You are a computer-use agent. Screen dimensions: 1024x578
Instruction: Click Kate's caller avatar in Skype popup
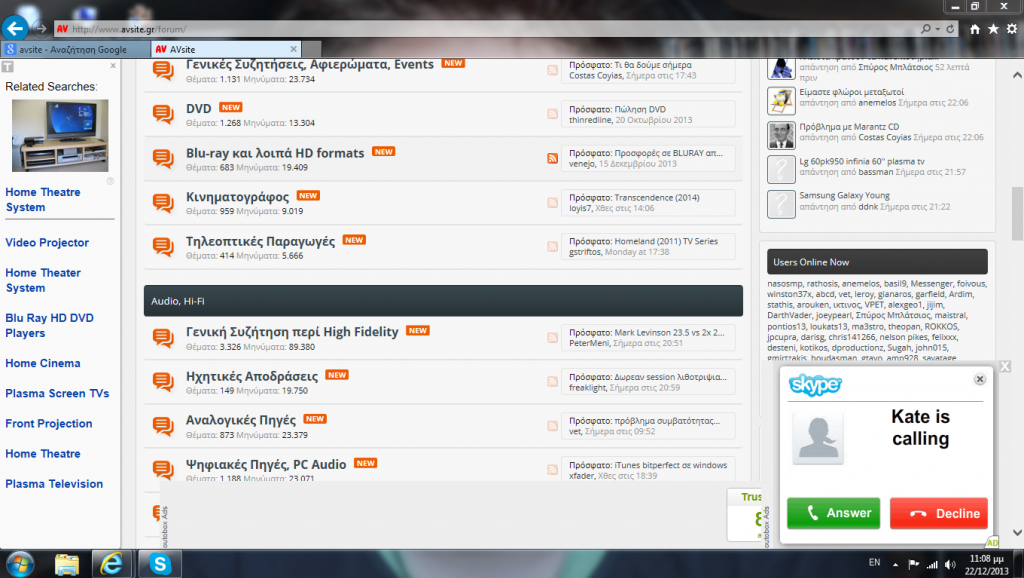coord(818,438)
